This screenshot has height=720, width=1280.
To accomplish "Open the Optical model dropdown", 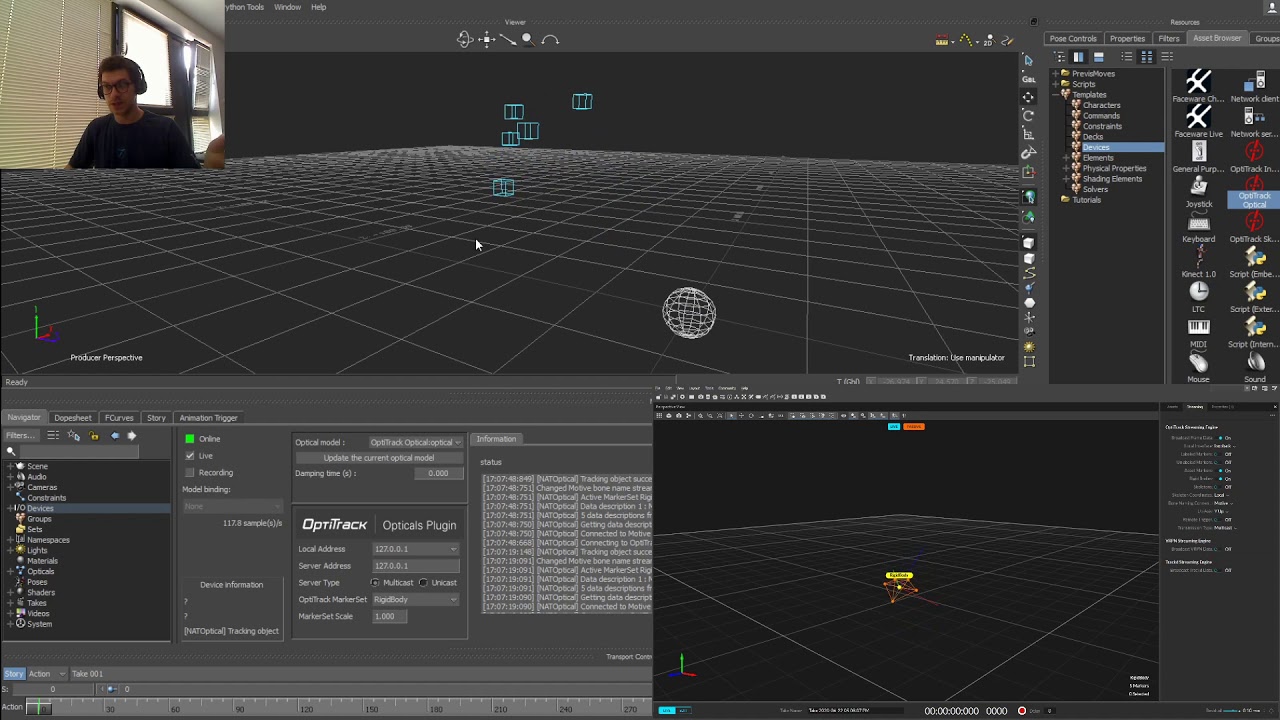I will tap(415, 442).
